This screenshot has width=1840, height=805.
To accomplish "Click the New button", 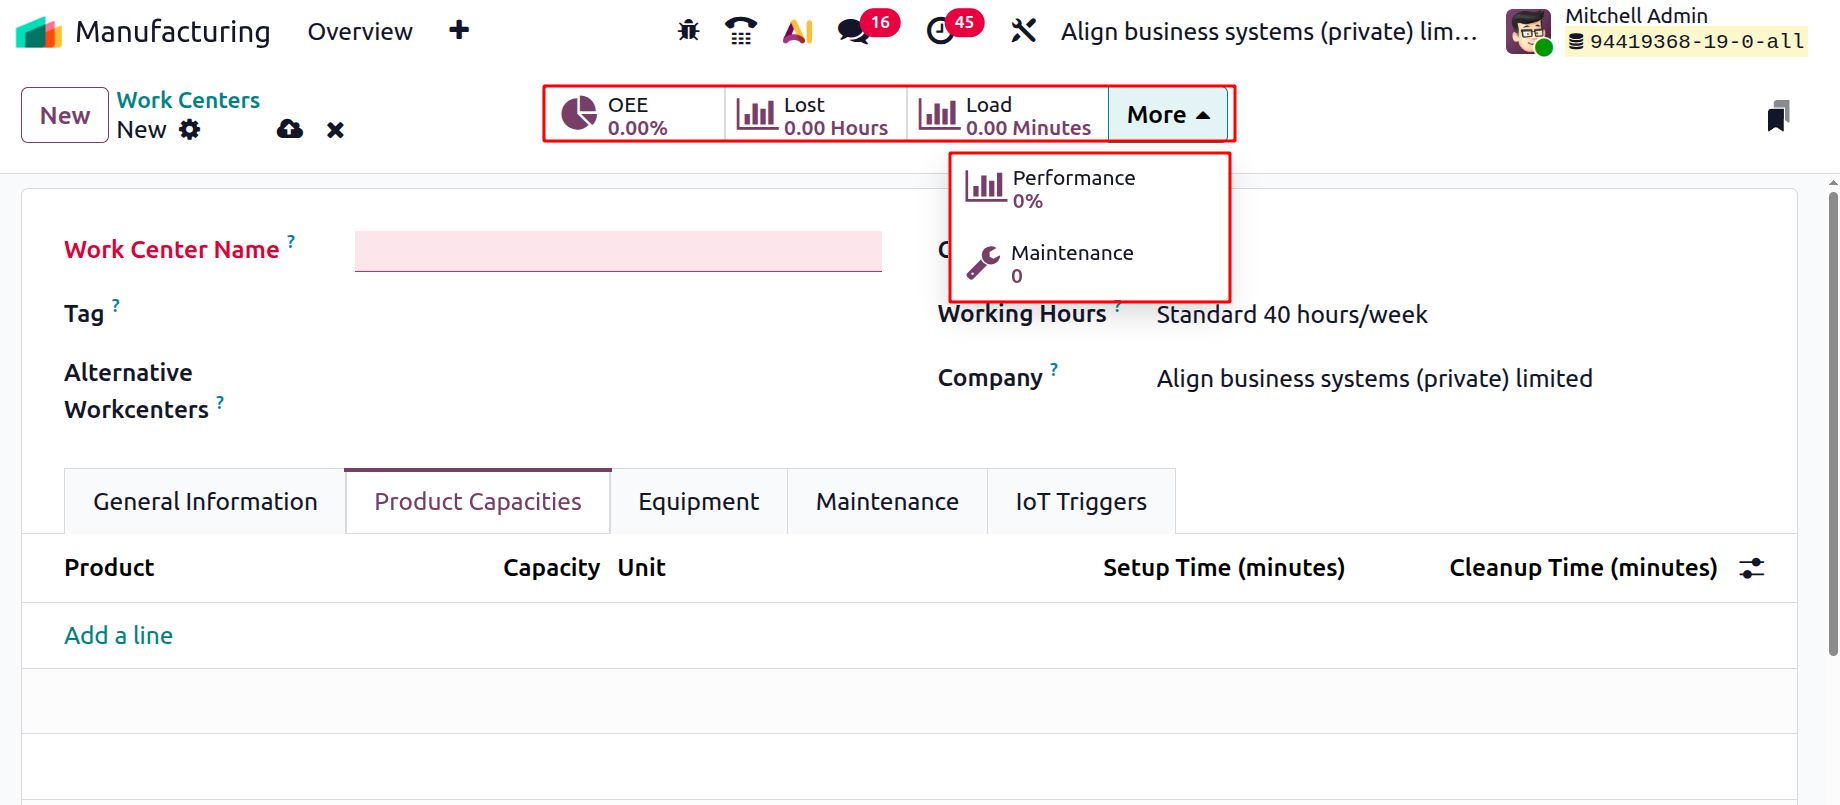I will (x=65, y=115).
